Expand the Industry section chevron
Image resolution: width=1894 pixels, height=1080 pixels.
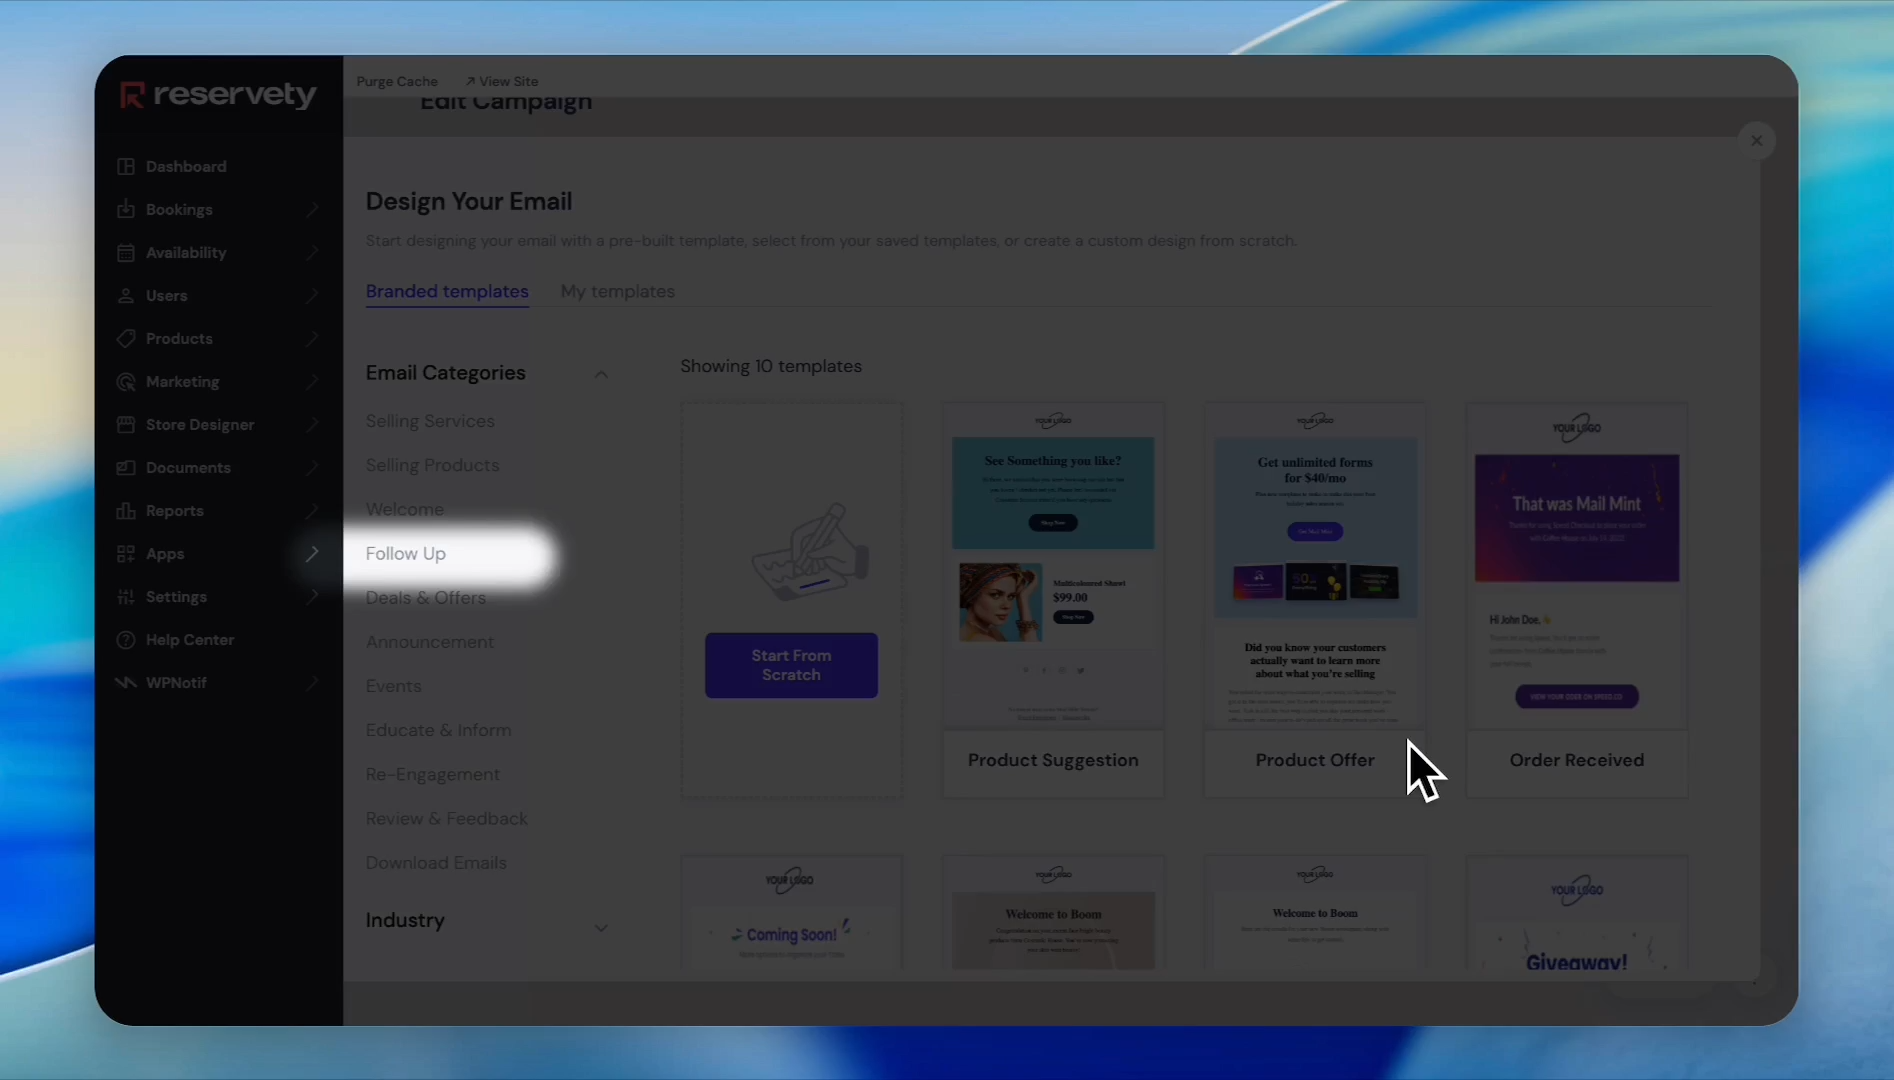point(601,927)
